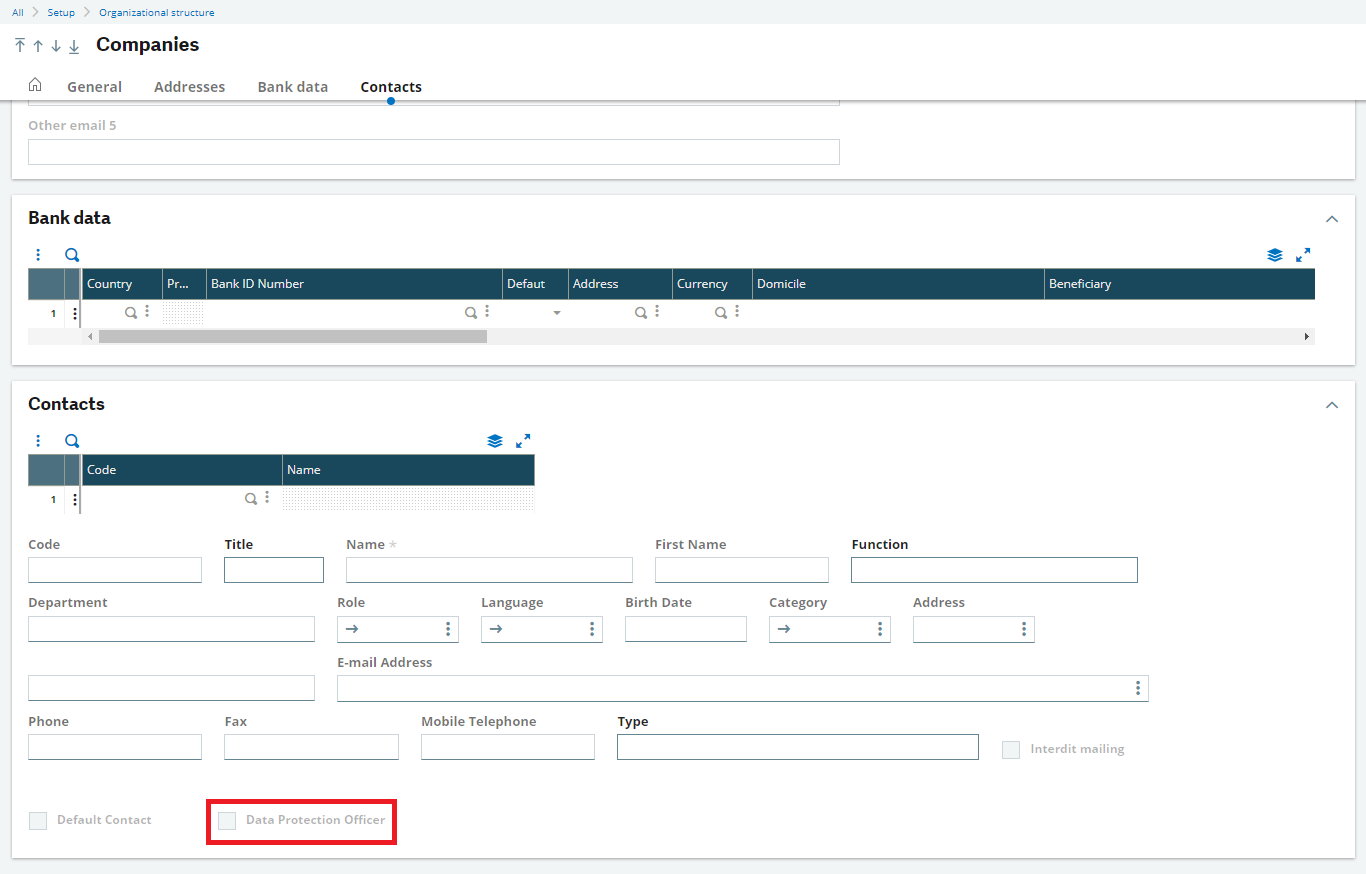The image size is (1366, 874).
Task: Open the home icon tab
Action: 35,85
